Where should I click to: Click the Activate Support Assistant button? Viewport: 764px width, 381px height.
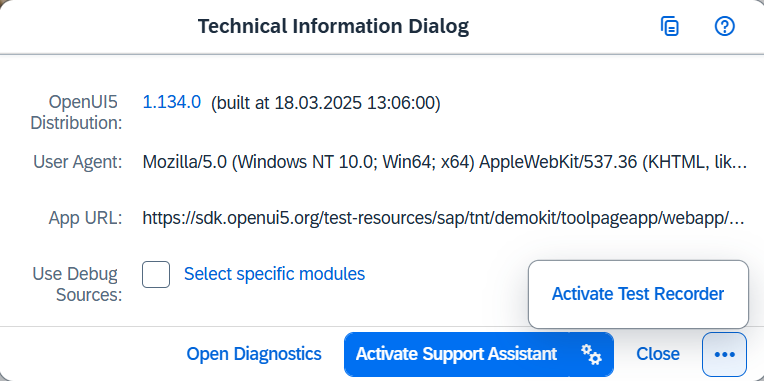pos(456,354)
